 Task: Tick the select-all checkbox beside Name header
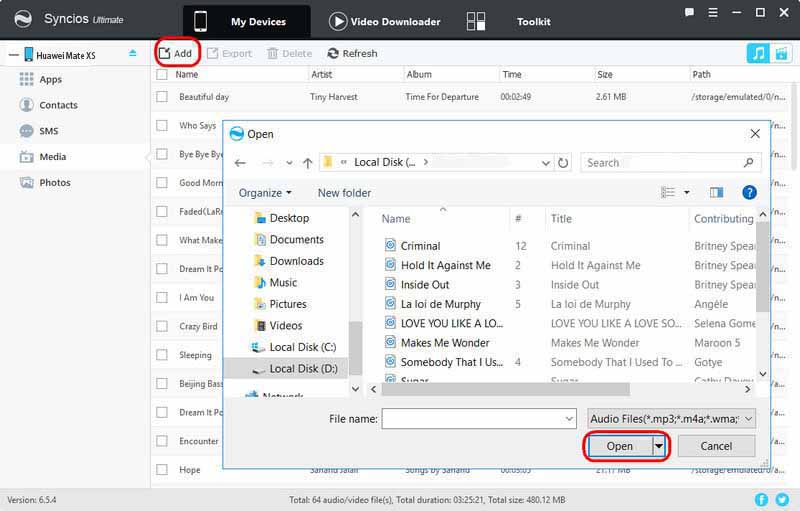click(162, 74)
